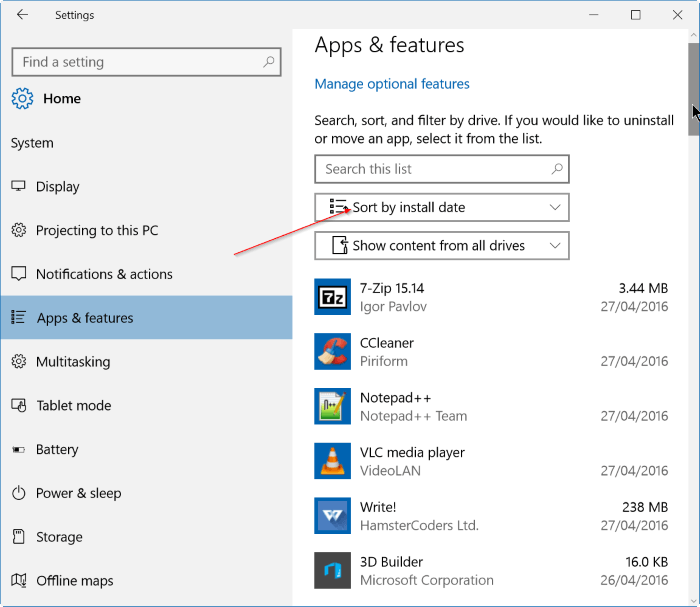Click the Home gear icon
The image size is (700, 607).
point(22,99)
